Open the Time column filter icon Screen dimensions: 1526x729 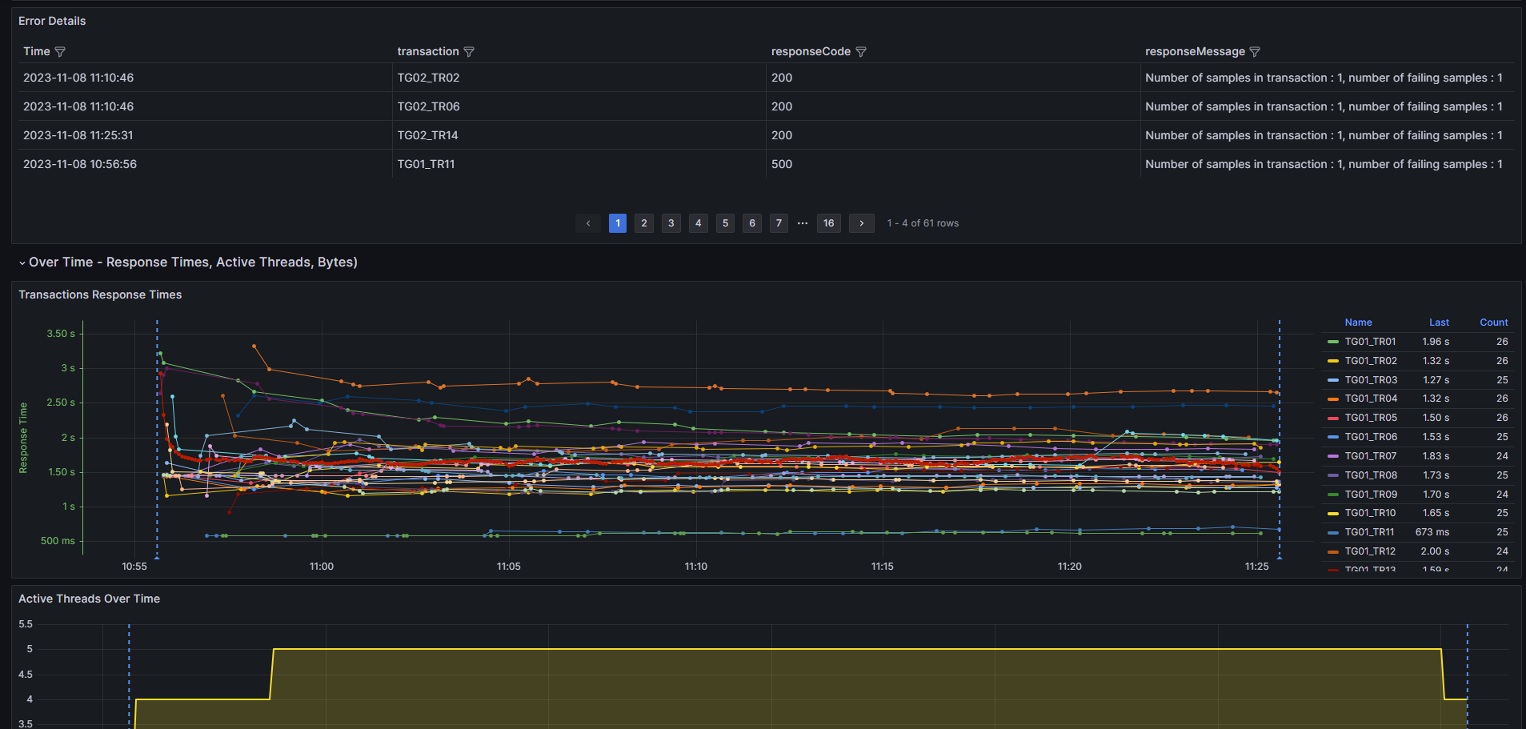[x=60, y=52]
